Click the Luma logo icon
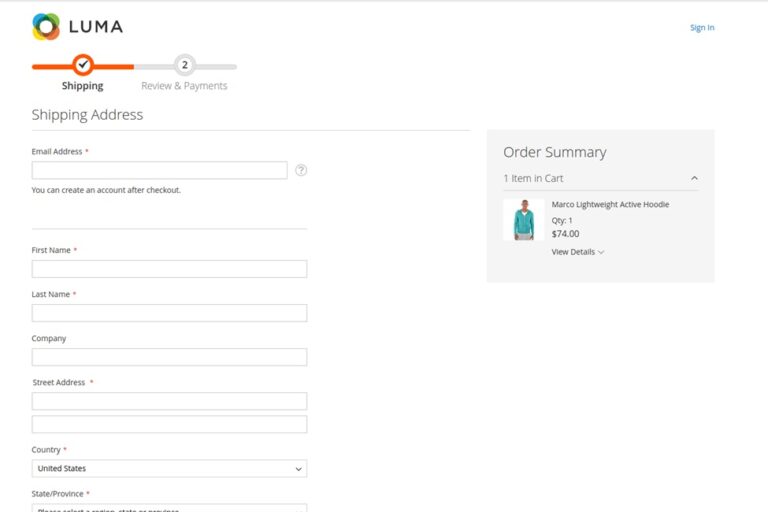Image resolution: width=768 pixels, height=512 pixels. click(46, 27)
